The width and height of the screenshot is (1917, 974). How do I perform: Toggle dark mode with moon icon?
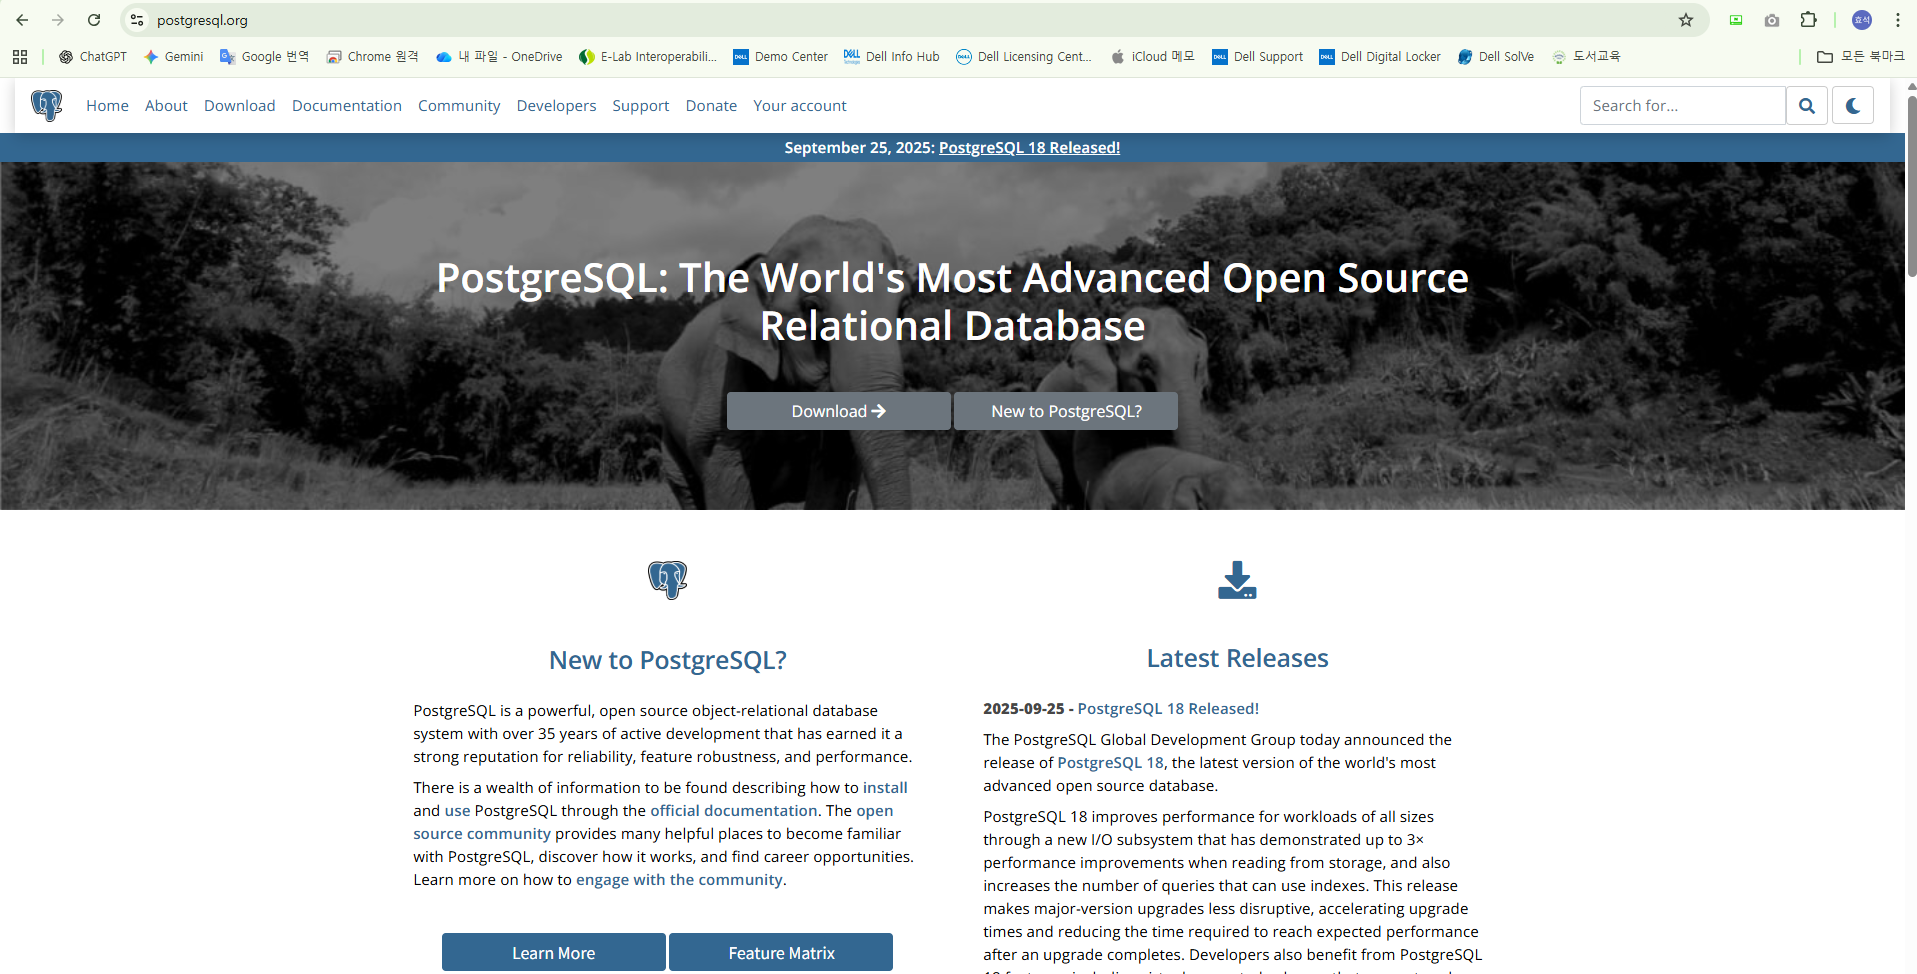coord(1853,105)
